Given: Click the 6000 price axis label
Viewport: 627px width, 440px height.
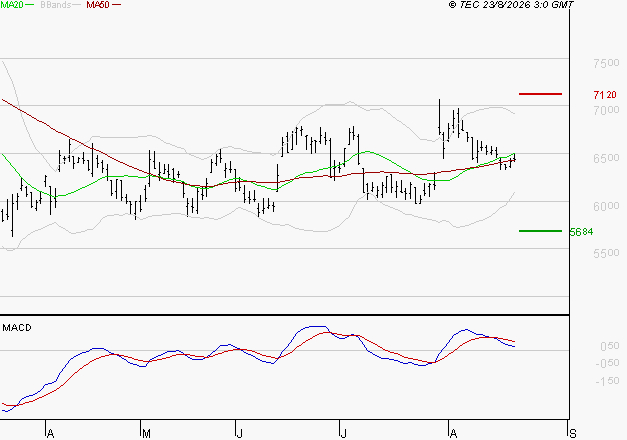Looking at the screenshot, I should click(607, 206).
